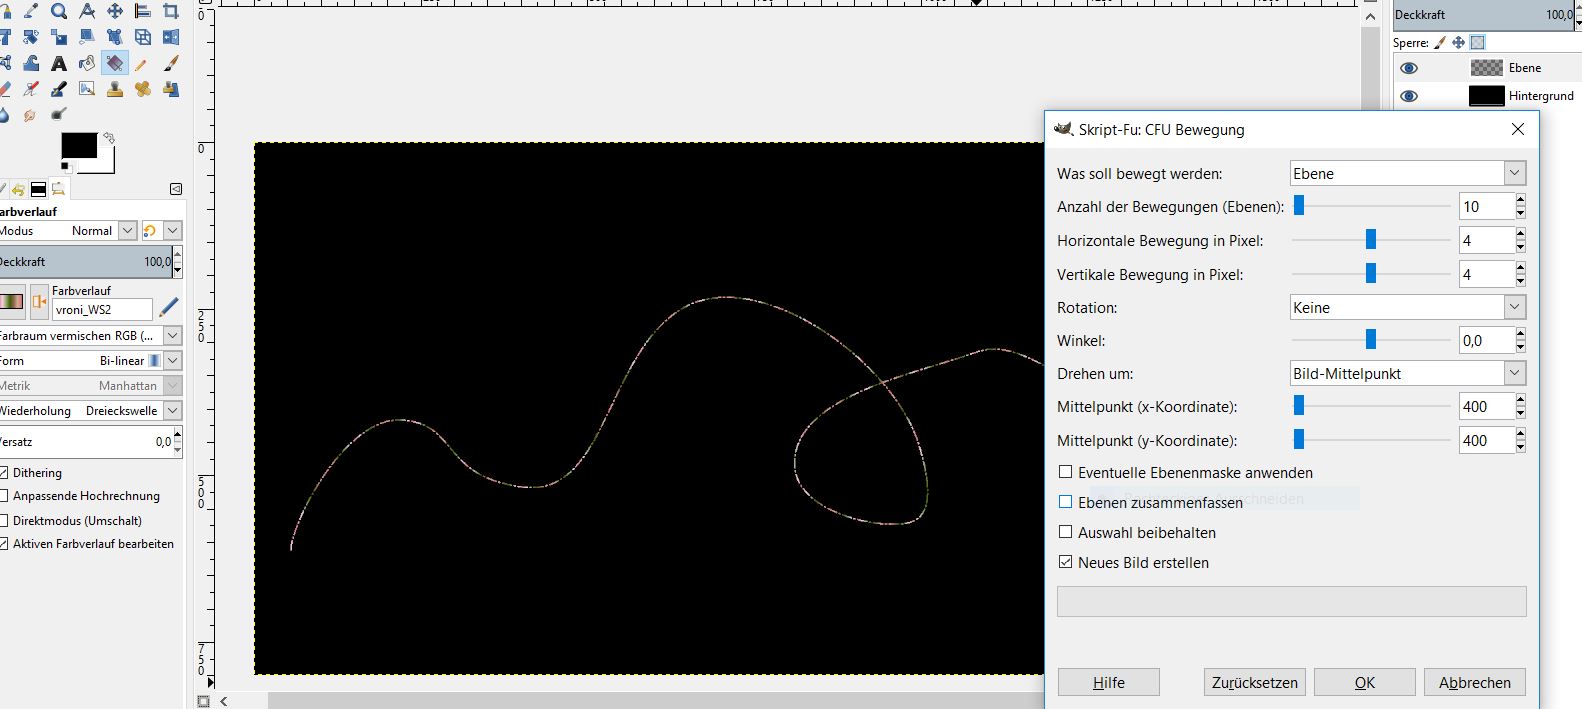The image size is (1582, 709).
Task: Cancel the dialog with Abbrechen
Action: (x=1475, y=682)
